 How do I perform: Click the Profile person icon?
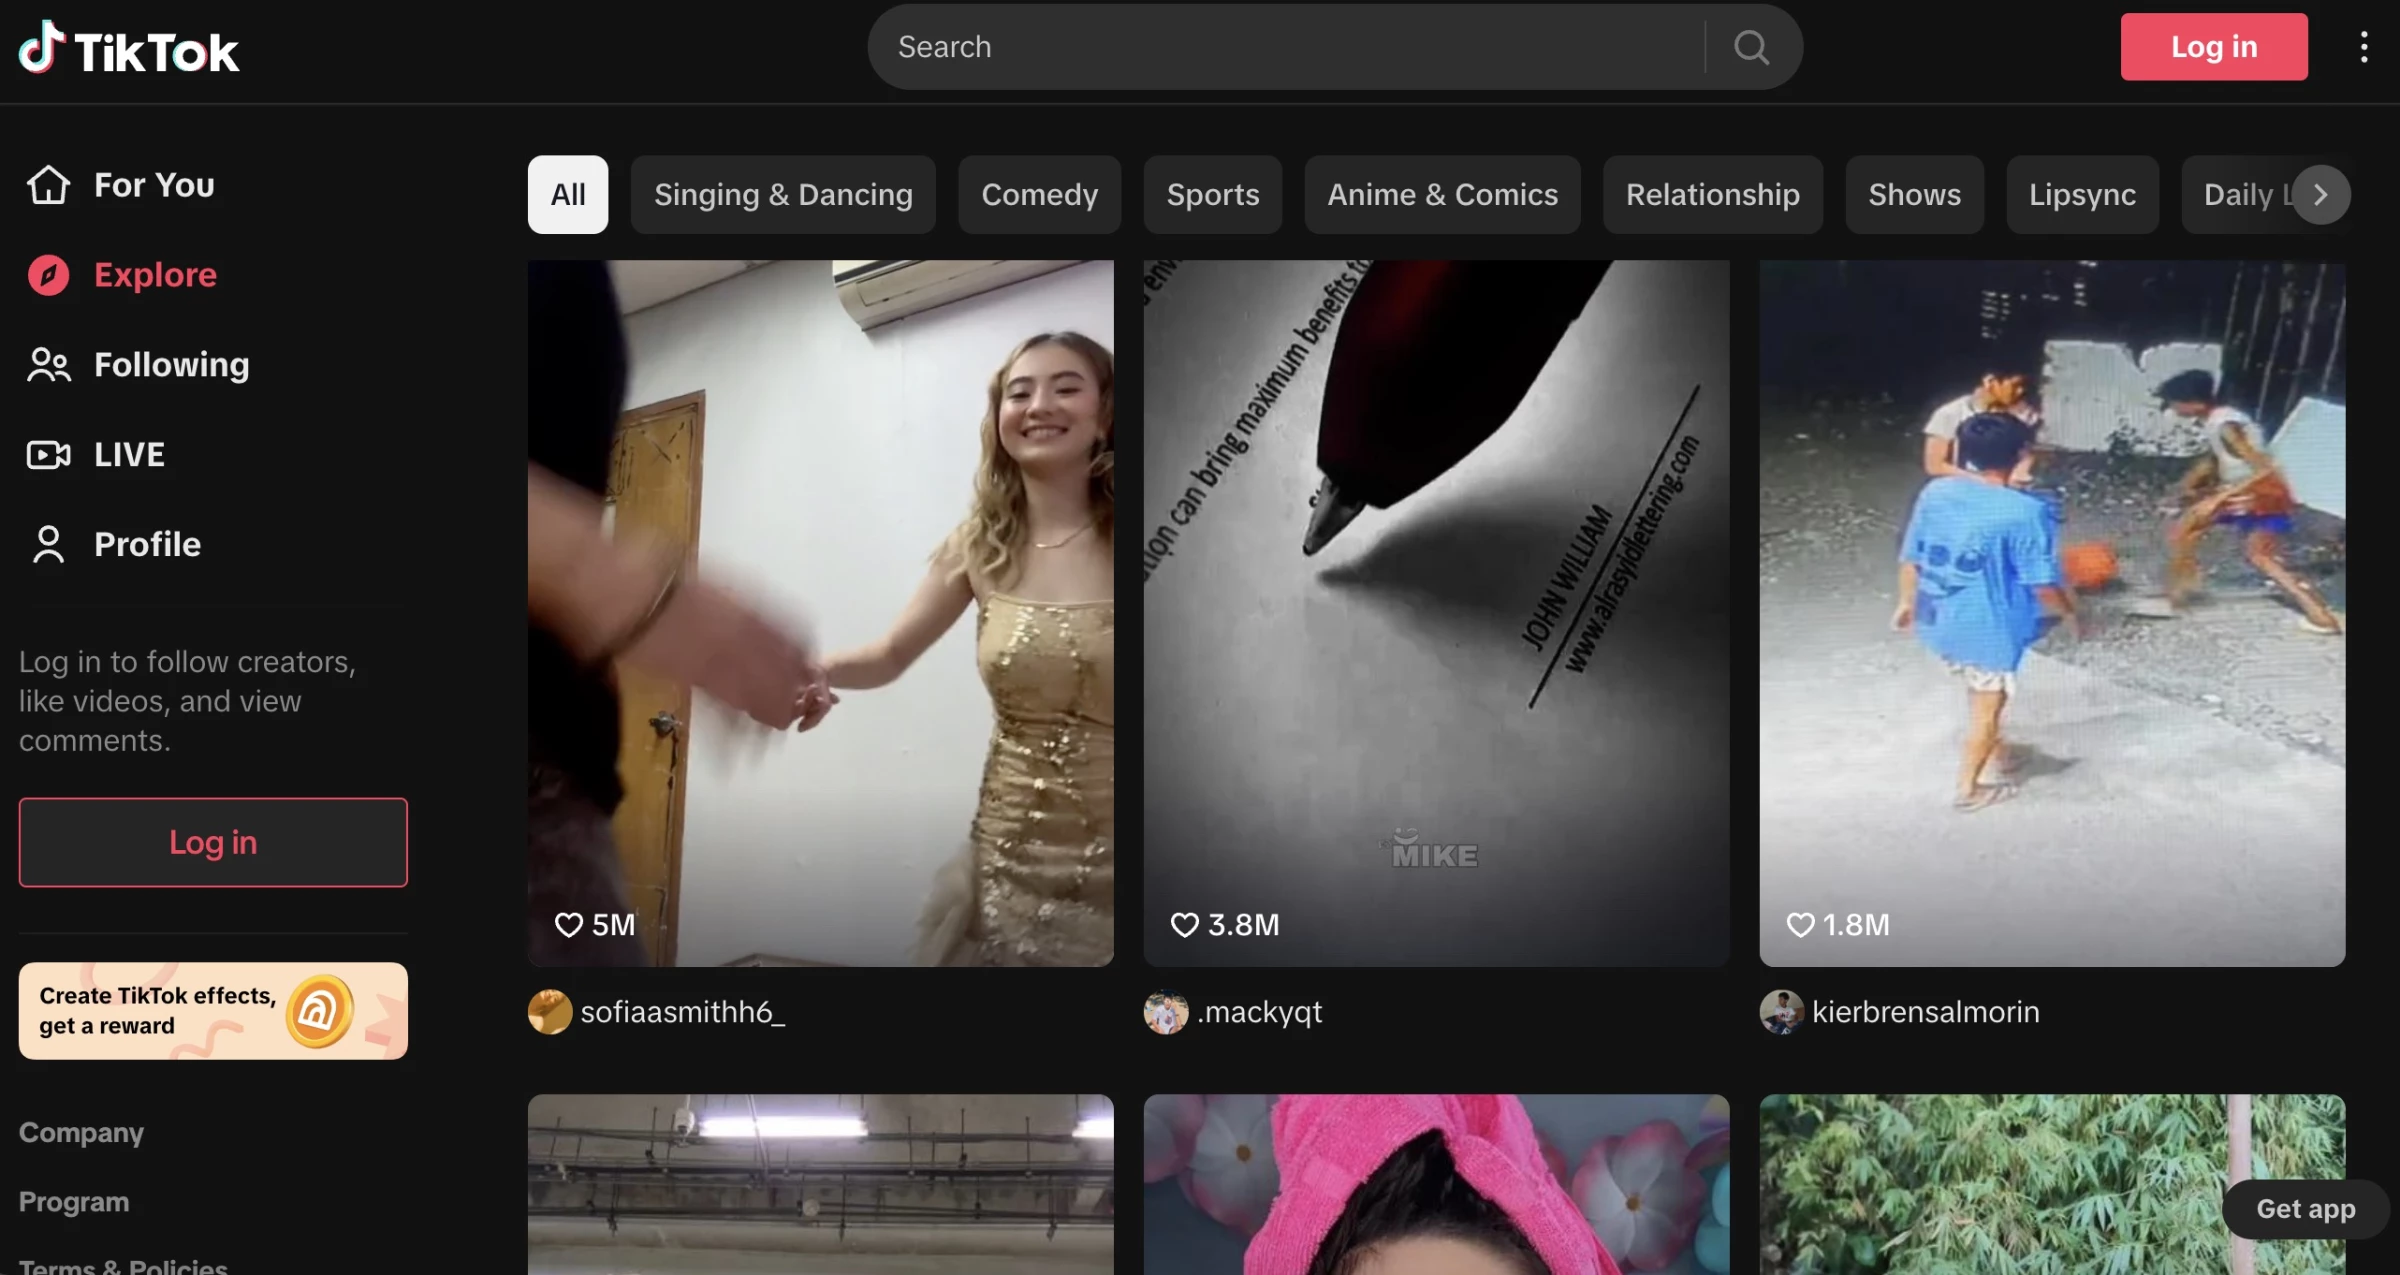pyautogui.click(x=48, y=544)
